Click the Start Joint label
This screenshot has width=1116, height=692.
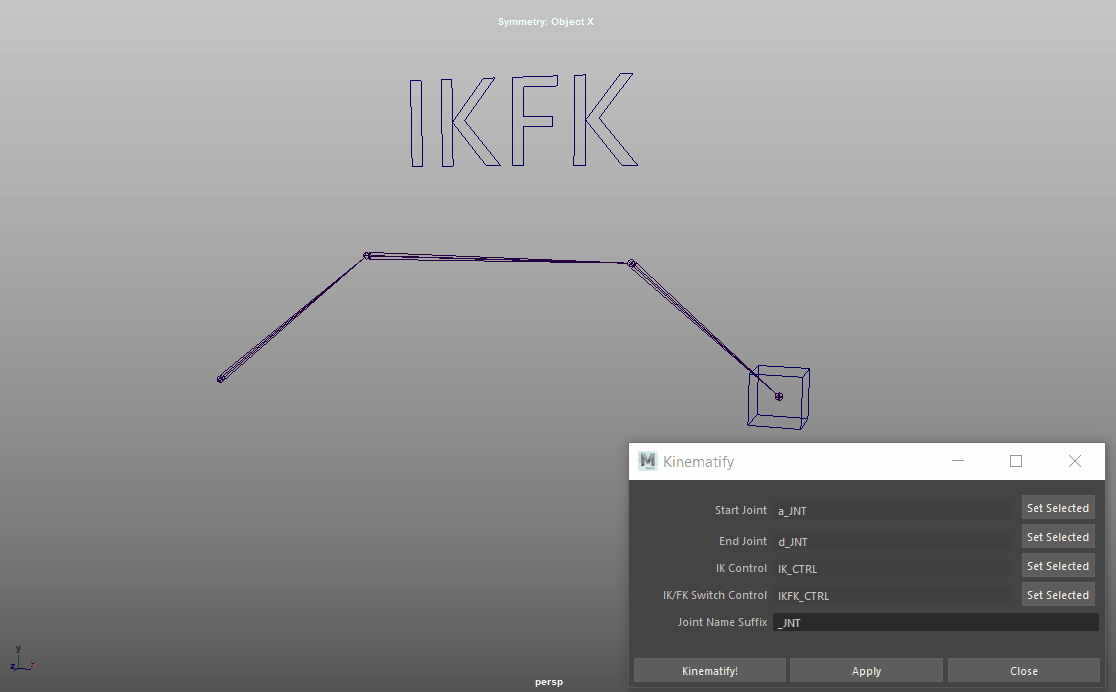pos(741,510)
